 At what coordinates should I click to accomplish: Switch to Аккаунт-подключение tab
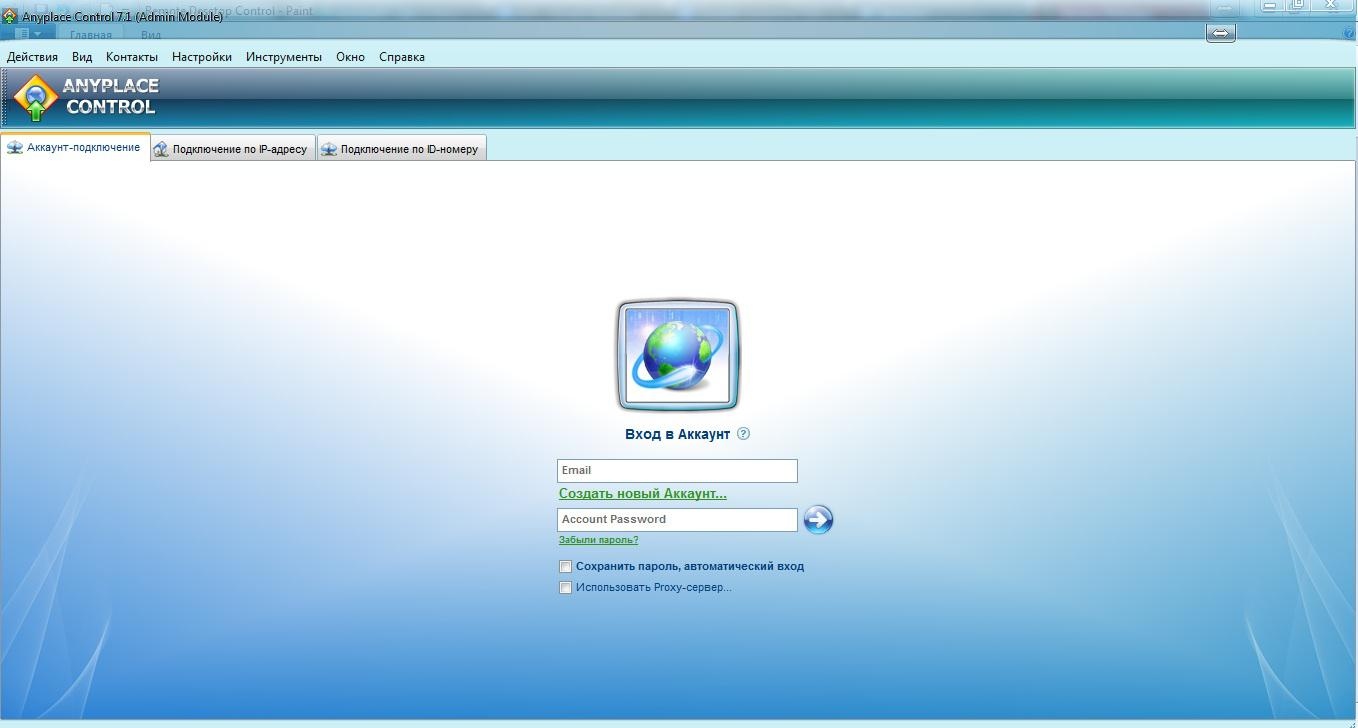coord(75,147)
